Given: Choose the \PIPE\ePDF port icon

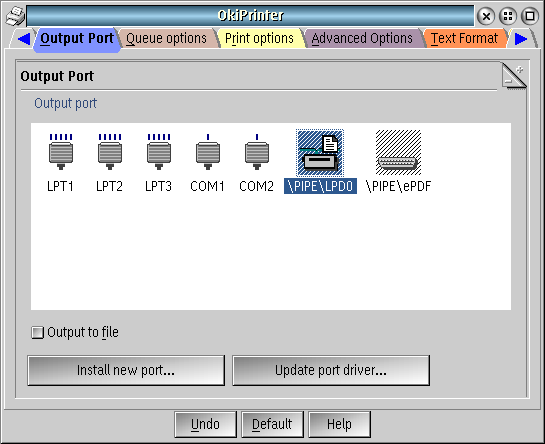Looking at the screenshot, I should [398, 153].
